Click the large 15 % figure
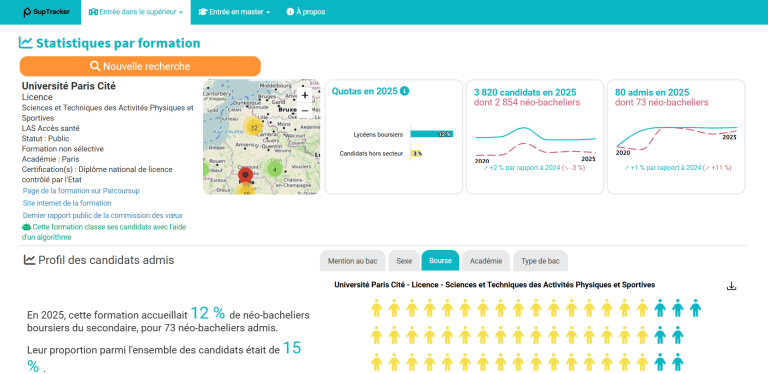Screen dimensions: 768x374 coord(292,349)
